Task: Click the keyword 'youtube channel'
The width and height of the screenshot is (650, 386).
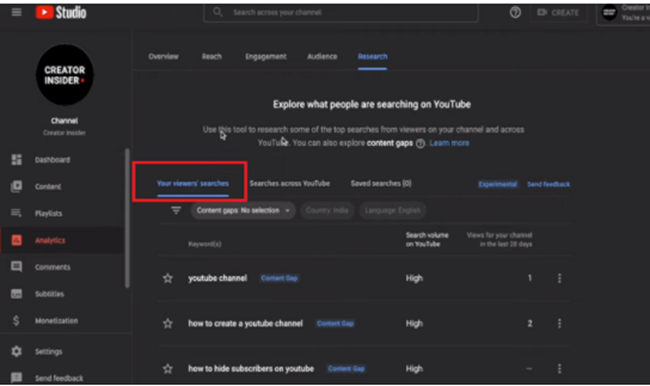Action: pos(218,278)
